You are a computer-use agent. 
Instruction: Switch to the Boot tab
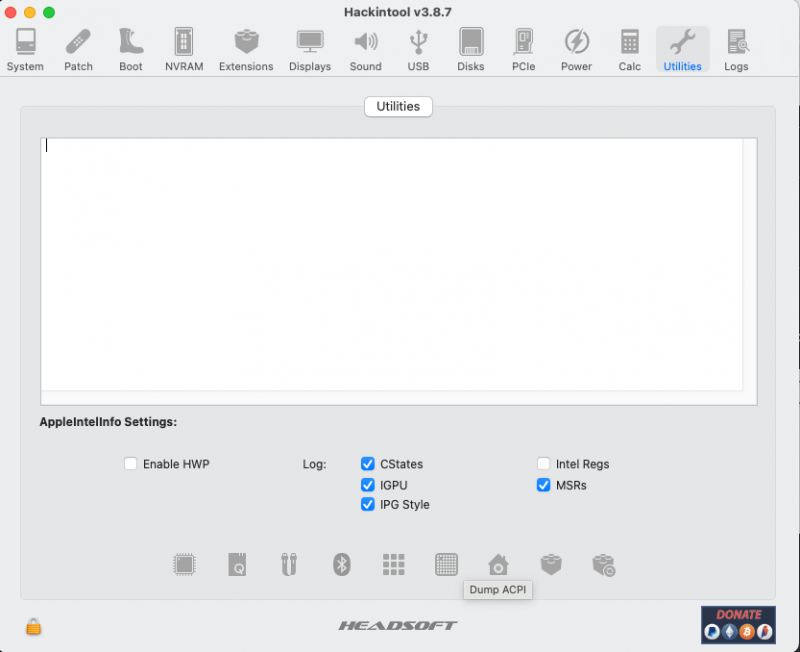coord(131,49)
